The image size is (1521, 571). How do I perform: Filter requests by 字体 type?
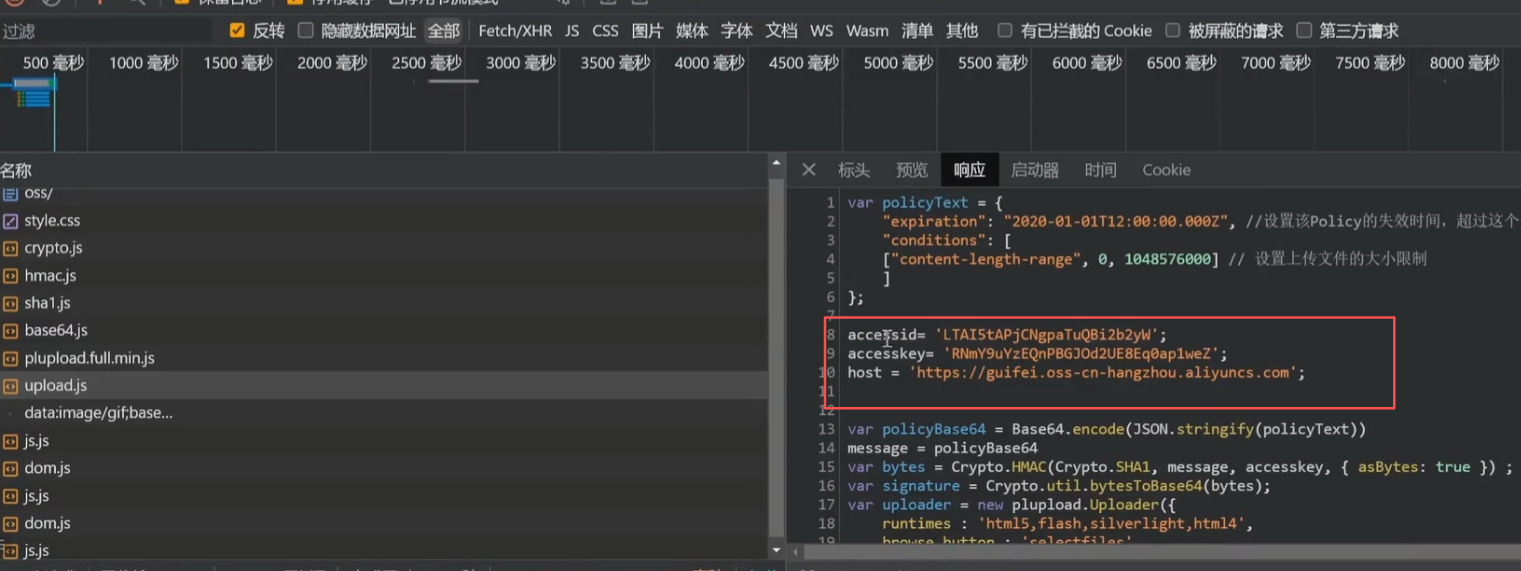click(737, 31)
